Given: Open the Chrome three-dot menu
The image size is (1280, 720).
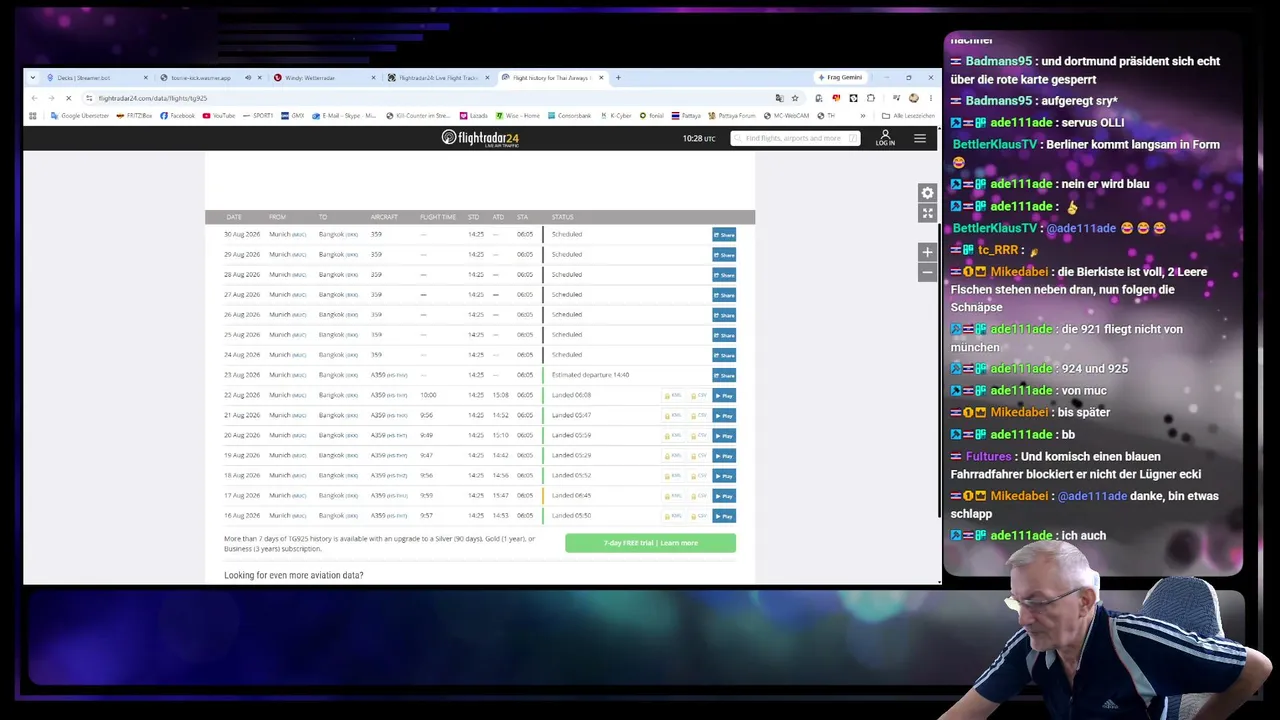Looking at the screenshot, I should click(x=931, y=98).
